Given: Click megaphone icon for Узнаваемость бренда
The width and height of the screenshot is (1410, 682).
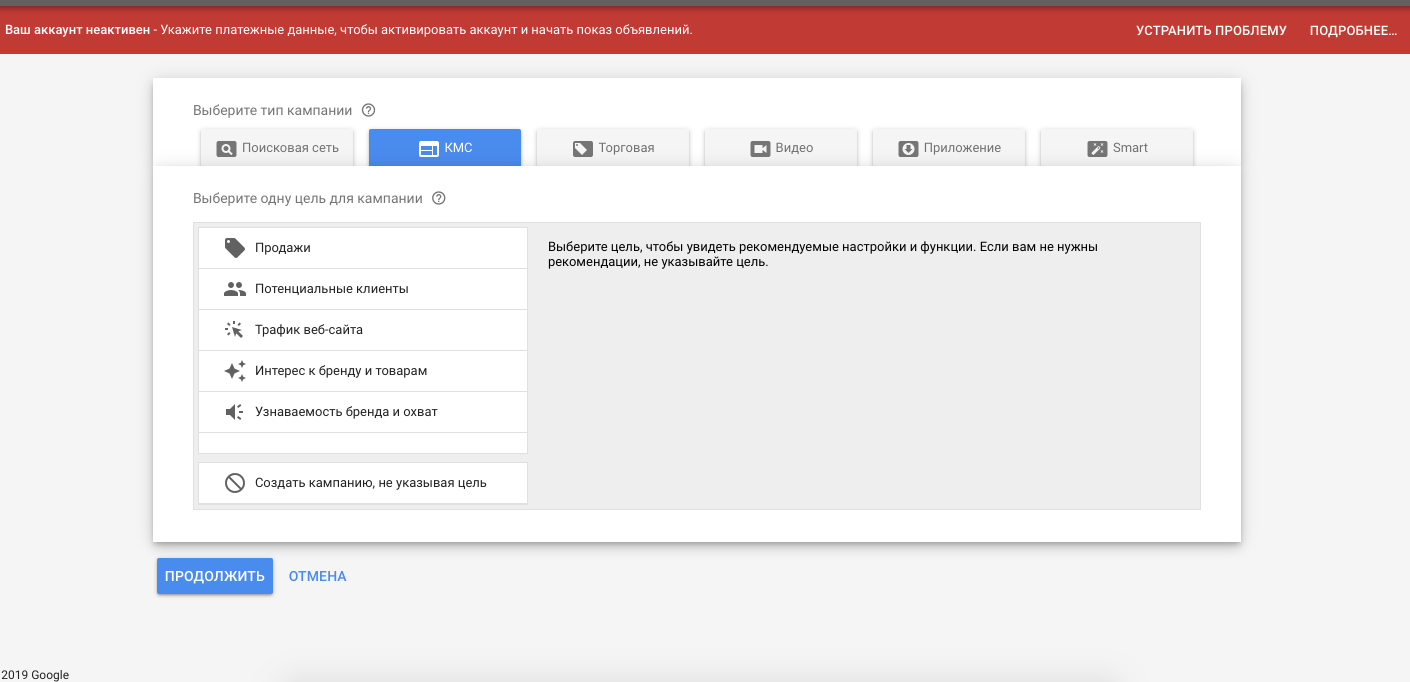Looking at the screenshot, I should tap(235, 412).
